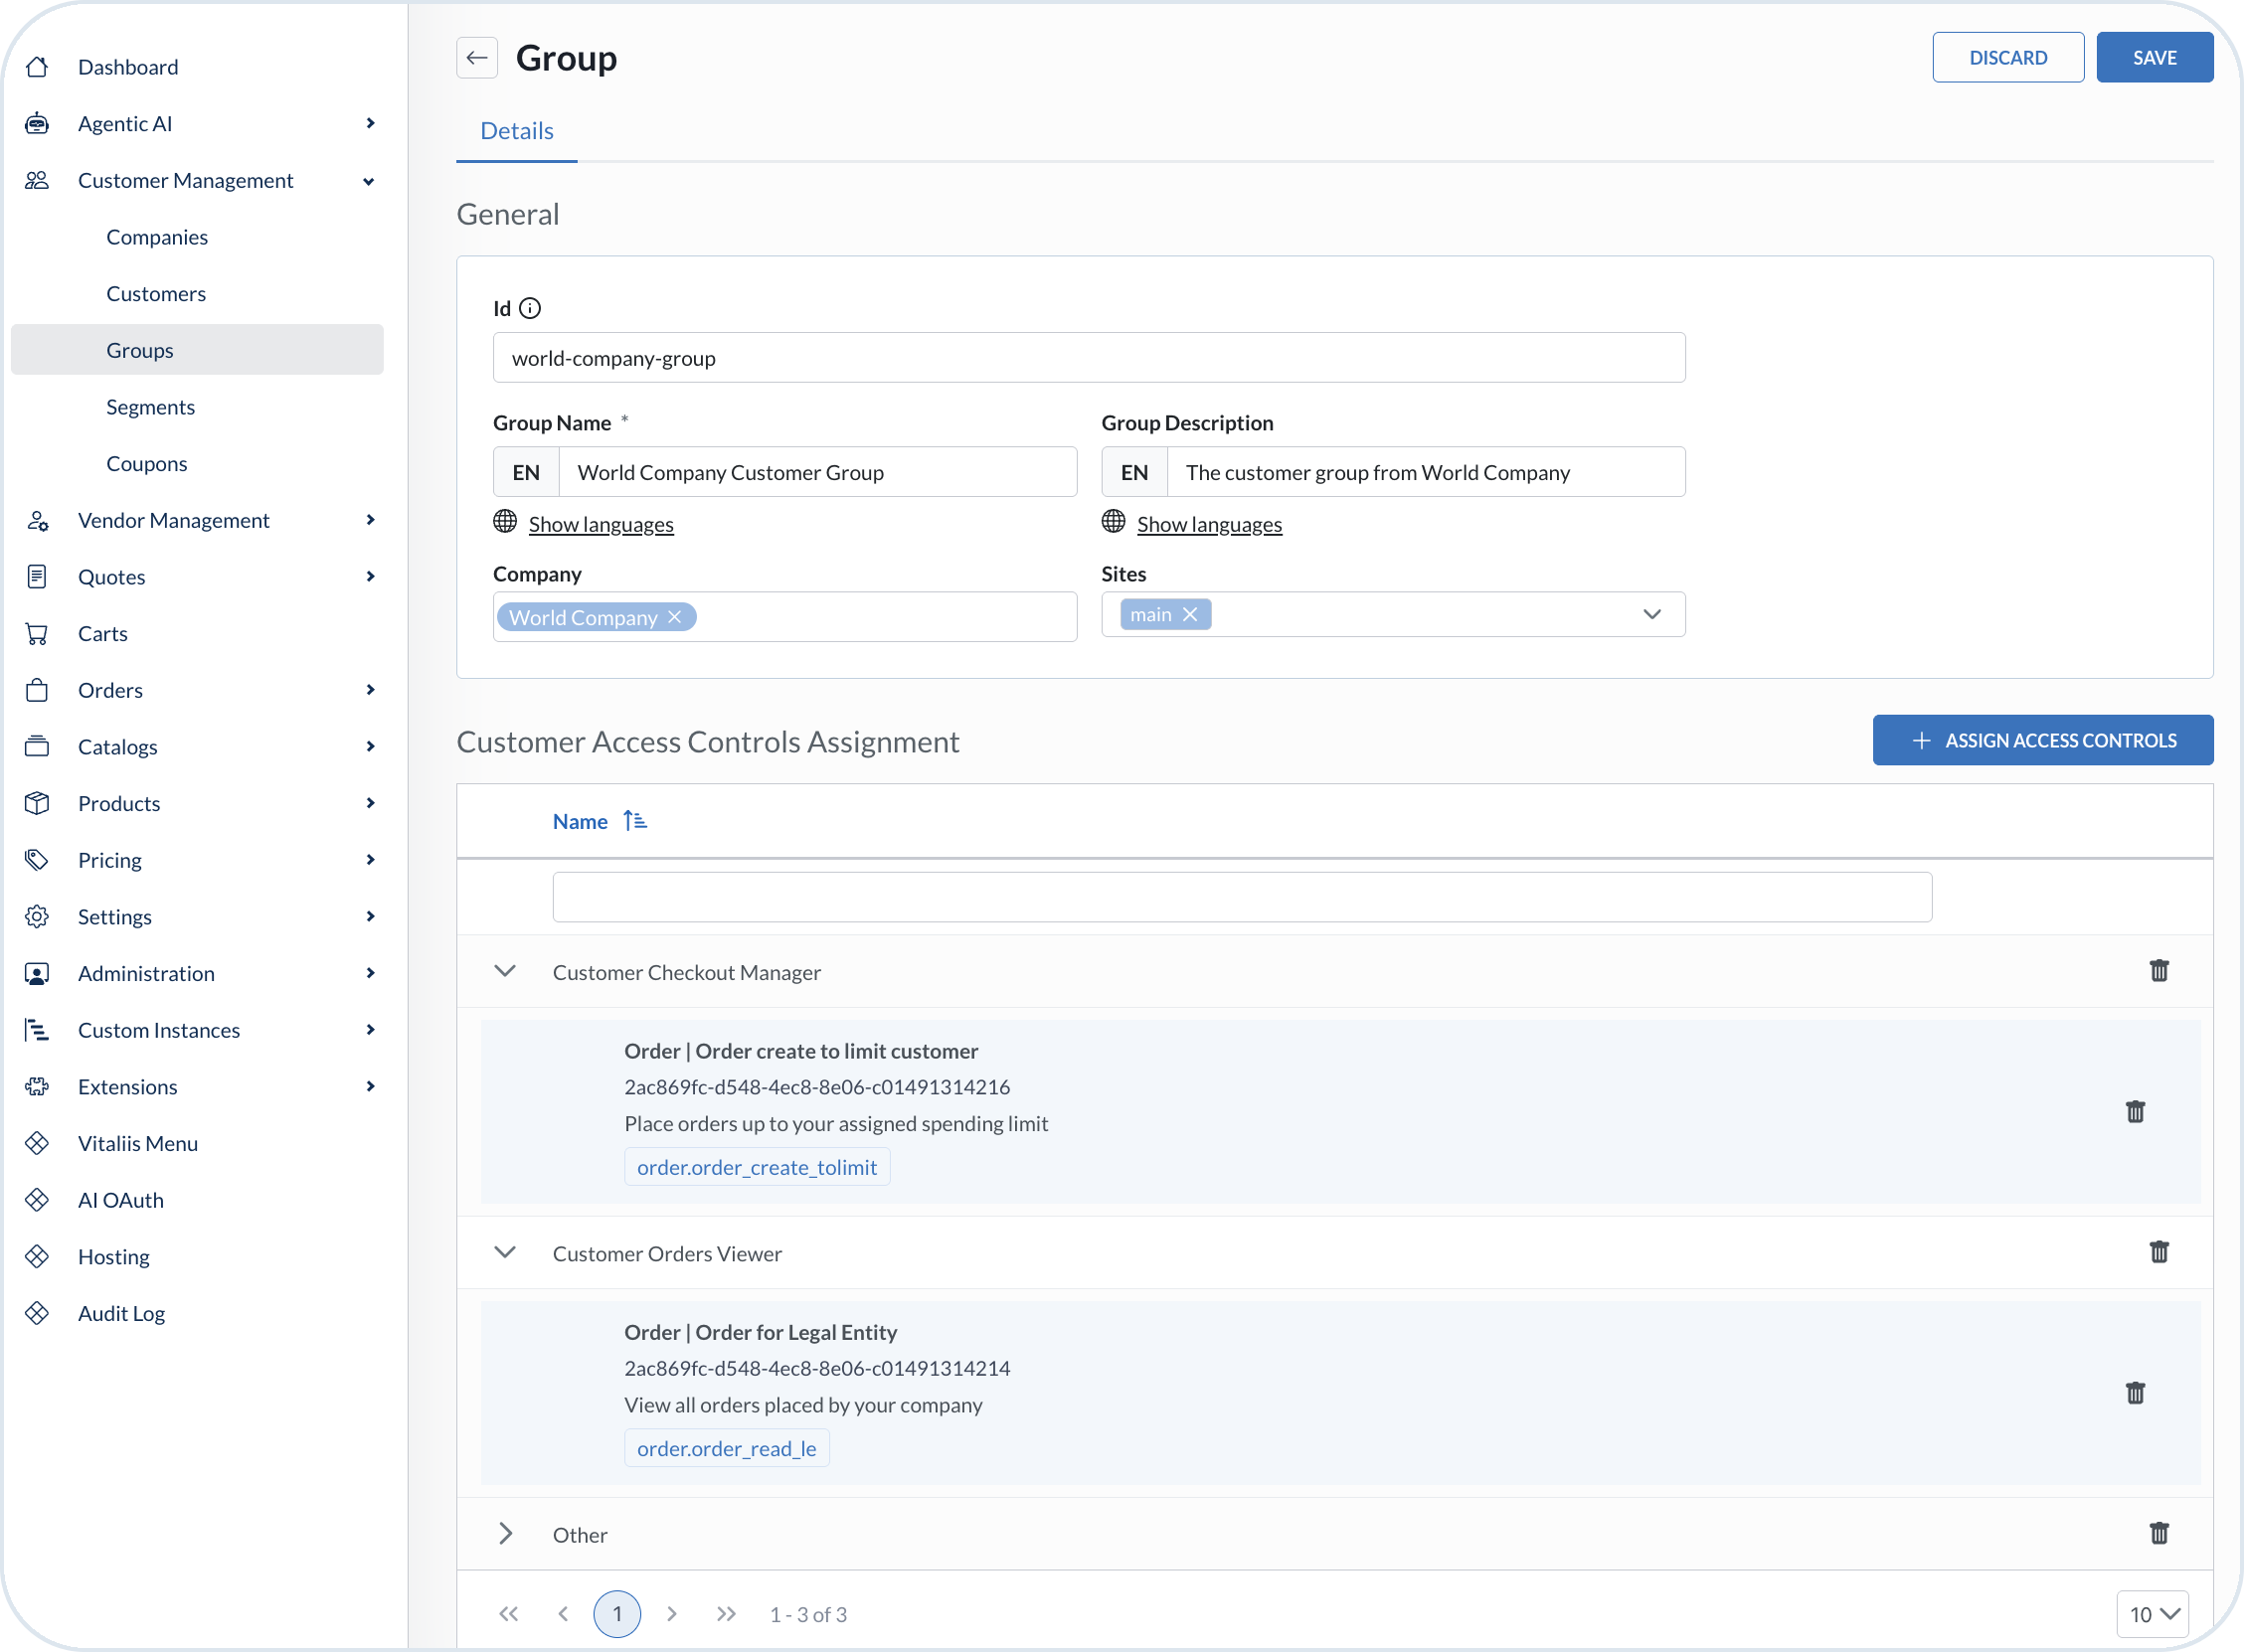Click the Id info icon
Screen dimensions: 2244x1652
pyautogui.click(x=530, y=309)
